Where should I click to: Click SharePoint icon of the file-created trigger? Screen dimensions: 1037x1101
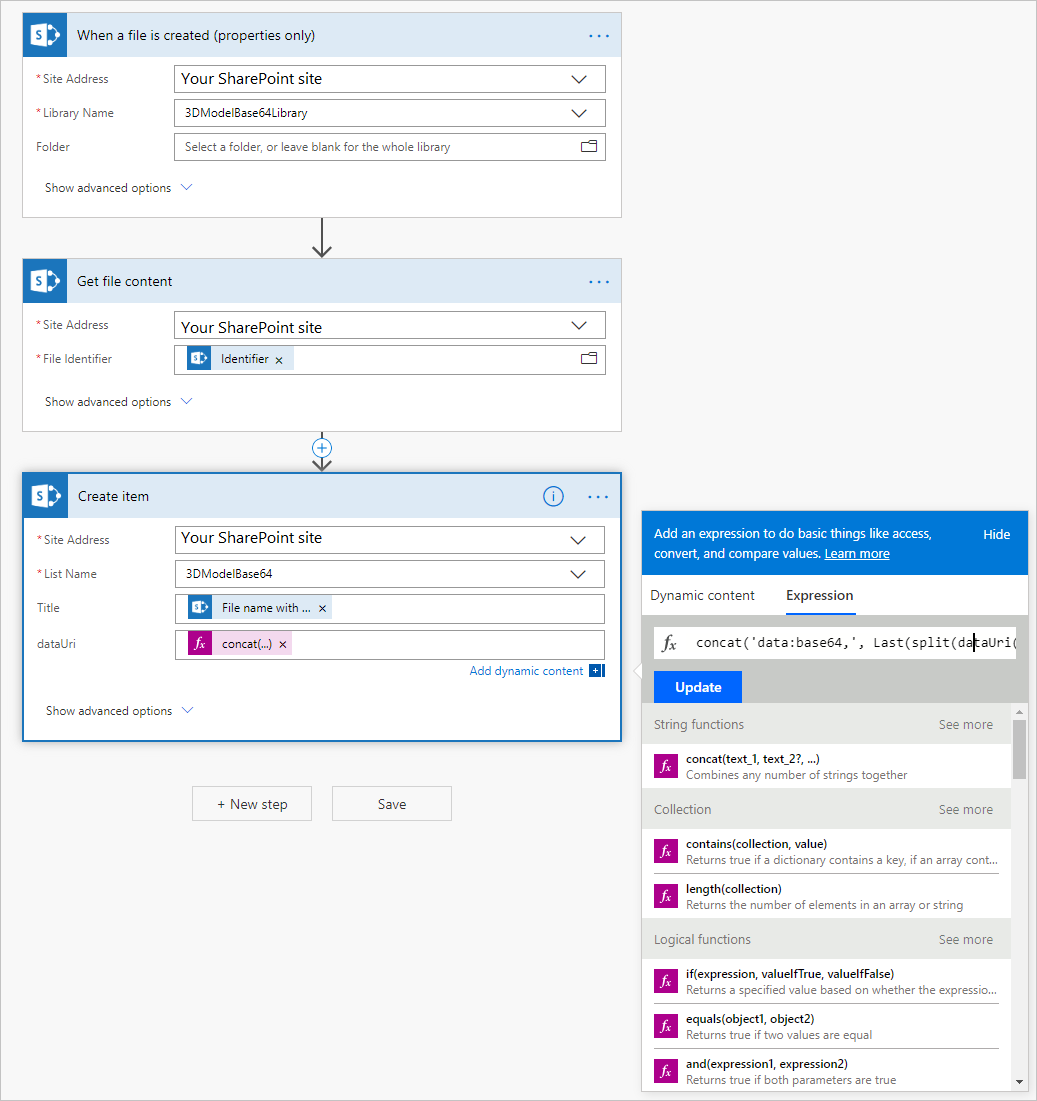(45, 35)
